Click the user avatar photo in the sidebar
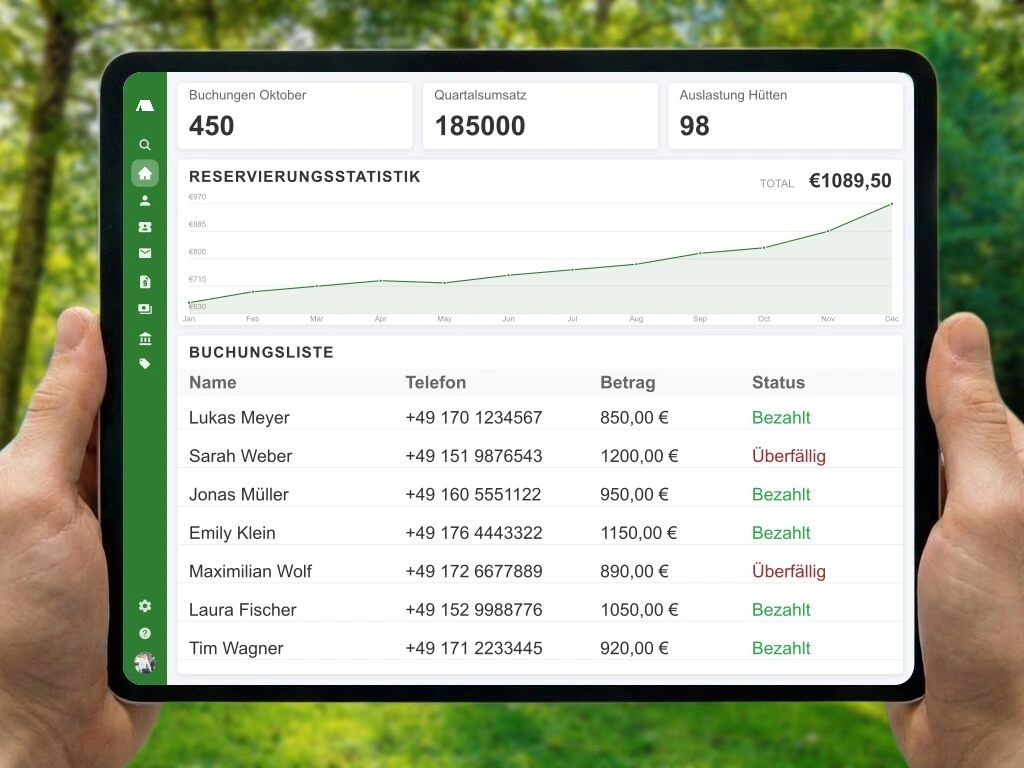This screenshot has height=768, width=1024. 145,662
